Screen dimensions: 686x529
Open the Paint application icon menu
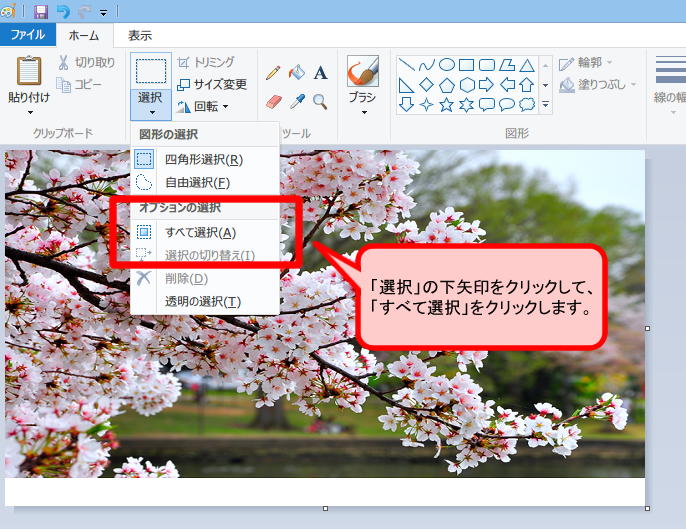(7, 11)
